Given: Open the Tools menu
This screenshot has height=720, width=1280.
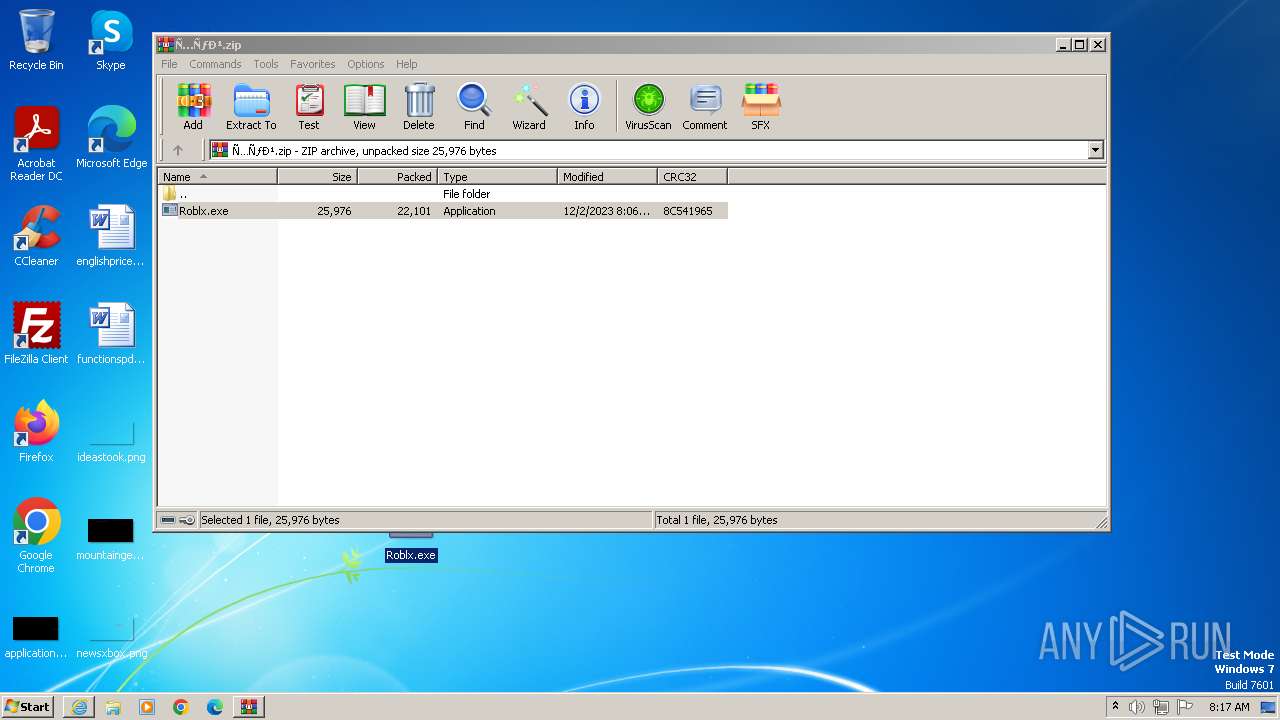Looking at the screenshot, I should [266, 64].
